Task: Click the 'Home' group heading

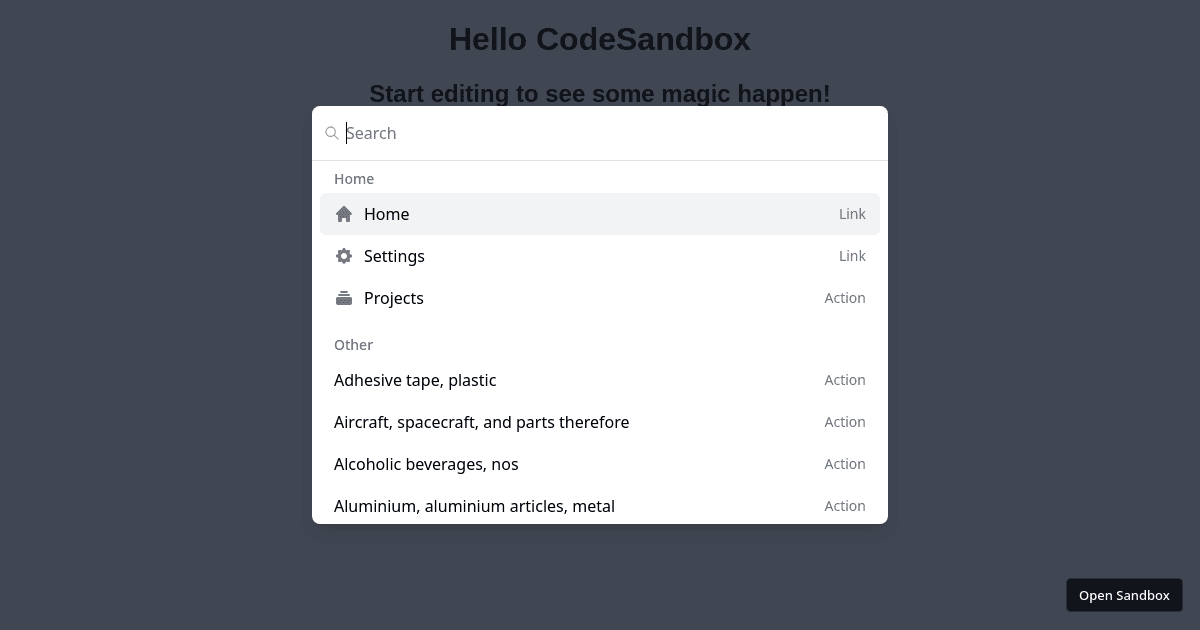Action: [354, 179]
